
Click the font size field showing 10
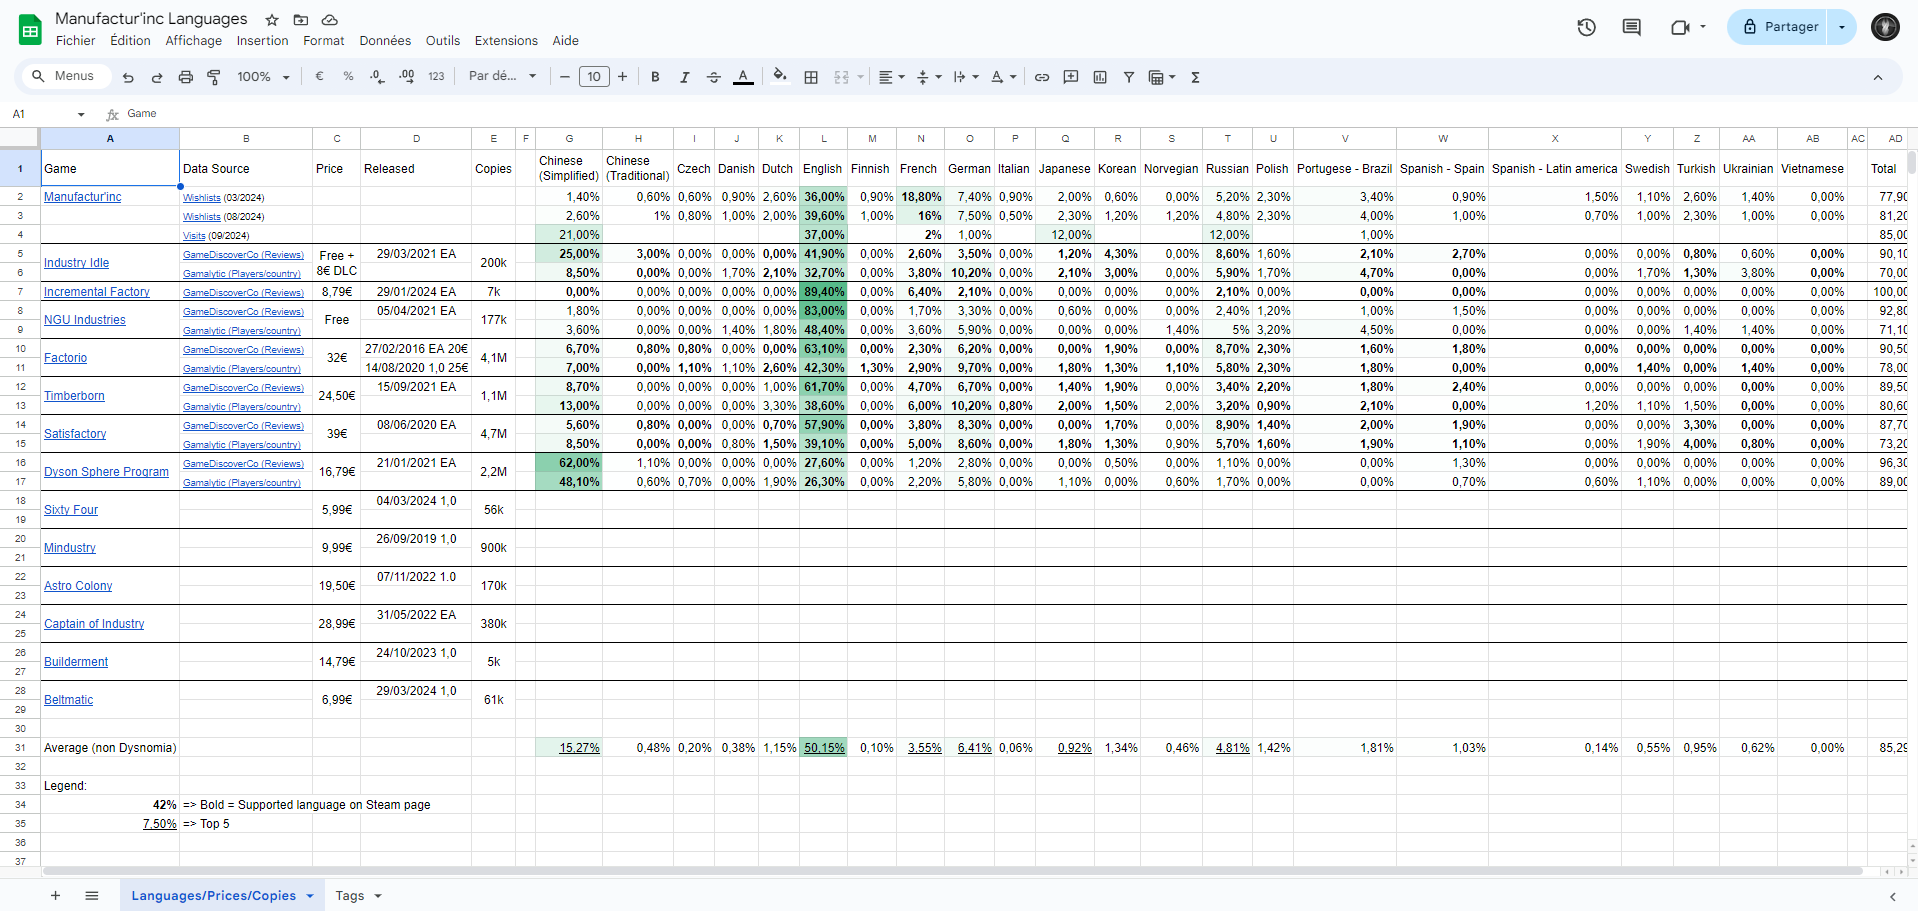pos(594,76)
